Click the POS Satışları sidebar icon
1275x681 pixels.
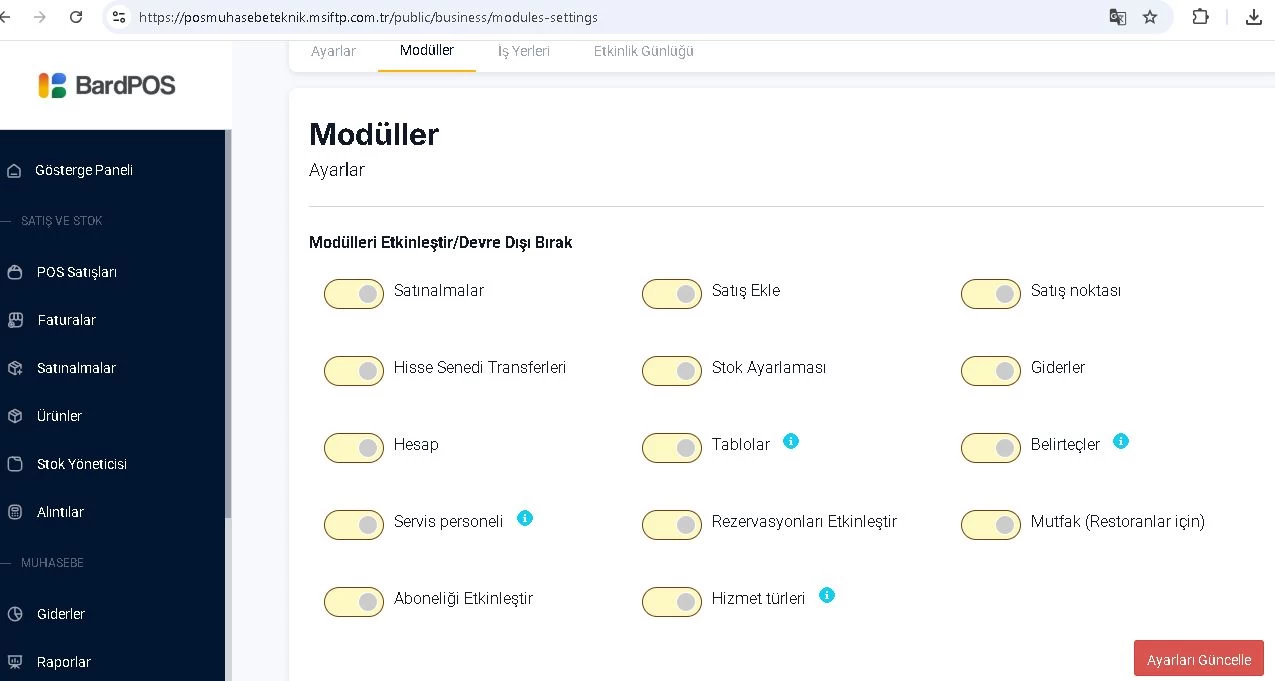[x=14, y=272]
